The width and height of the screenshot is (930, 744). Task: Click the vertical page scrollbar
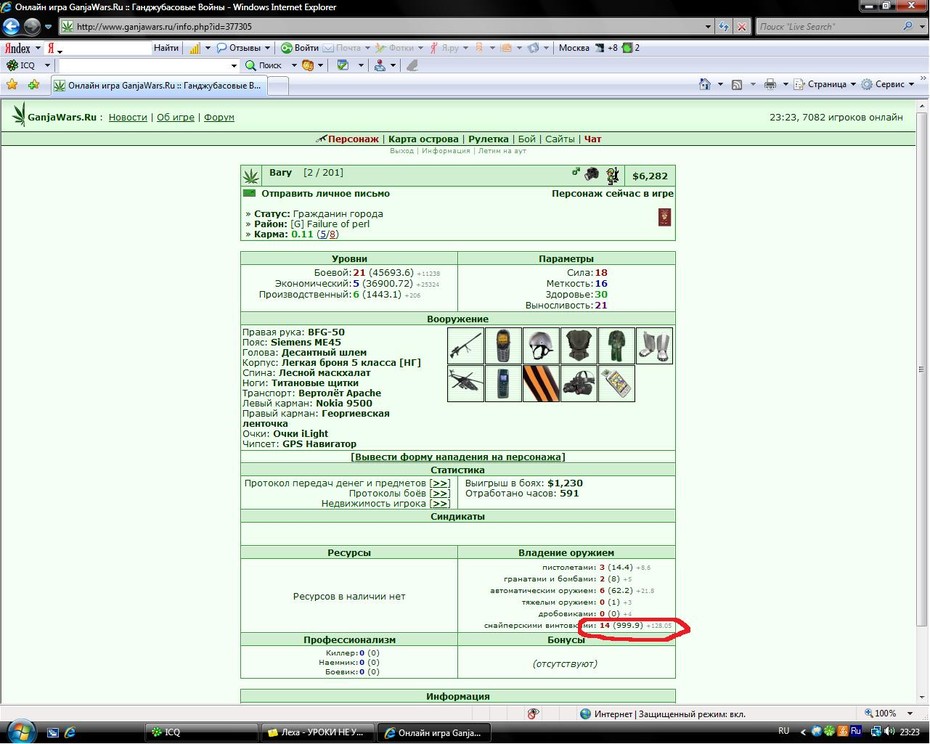coord(921,368)
